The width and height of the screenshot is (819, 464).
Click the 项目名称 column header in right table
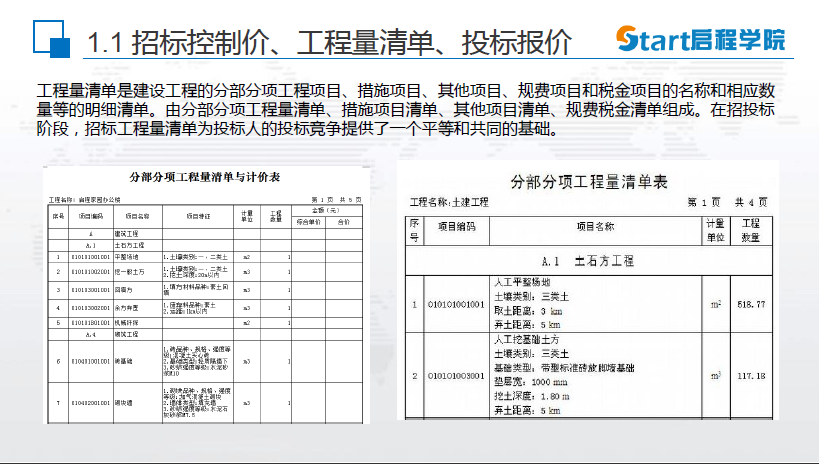coord(595,227)
